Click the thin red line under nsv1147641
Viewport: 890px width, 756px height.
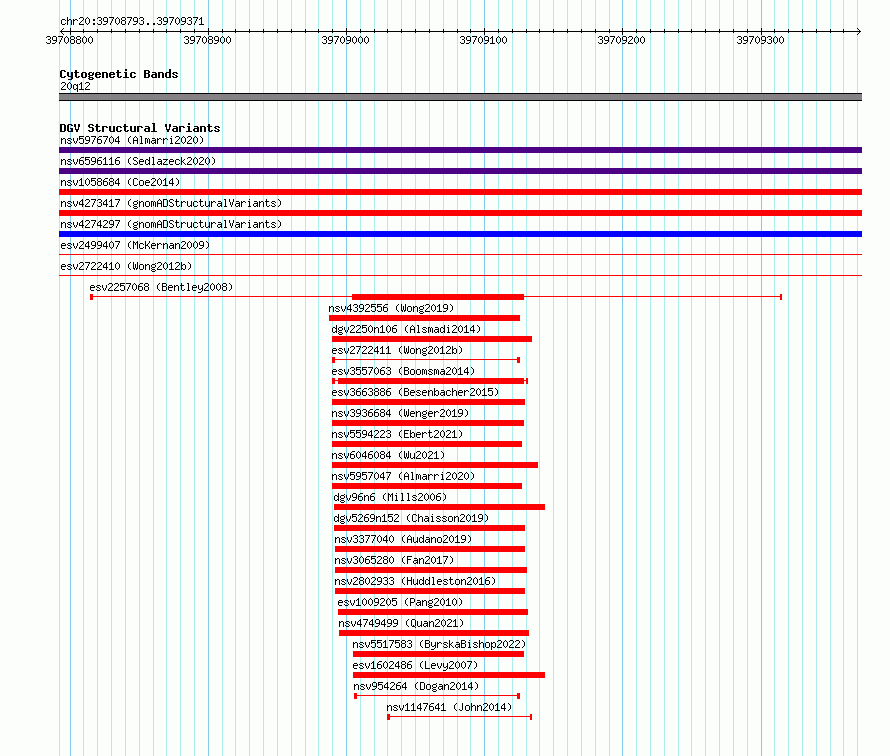460,717
